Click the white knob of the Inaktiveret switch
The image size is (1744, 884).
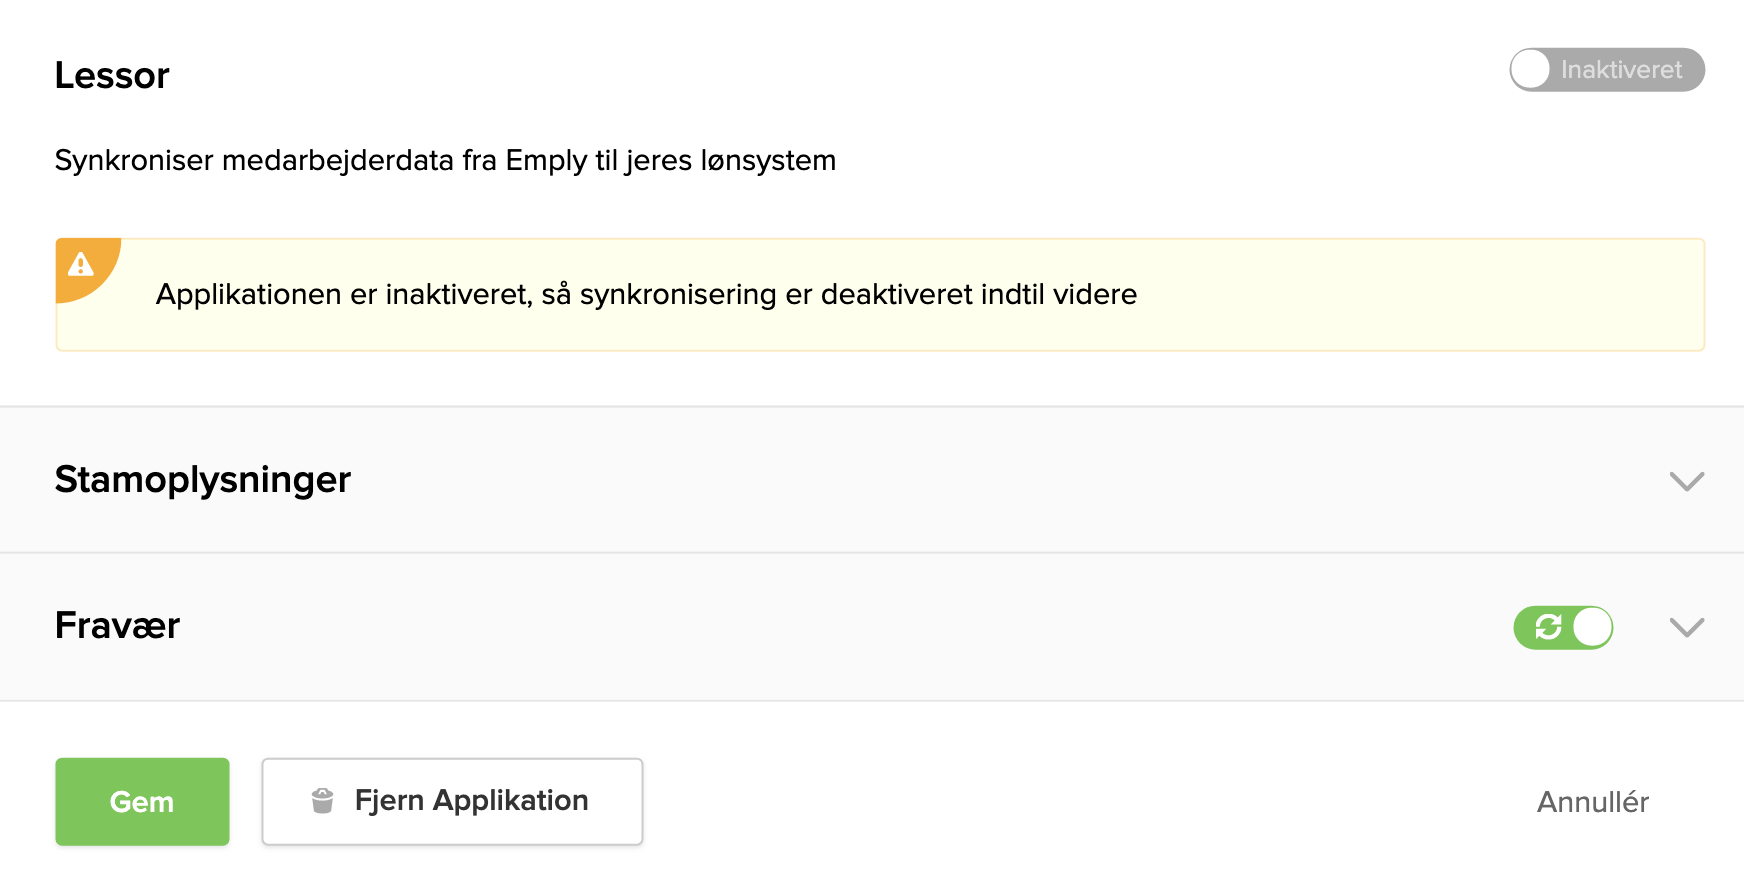click(1531, 70)
